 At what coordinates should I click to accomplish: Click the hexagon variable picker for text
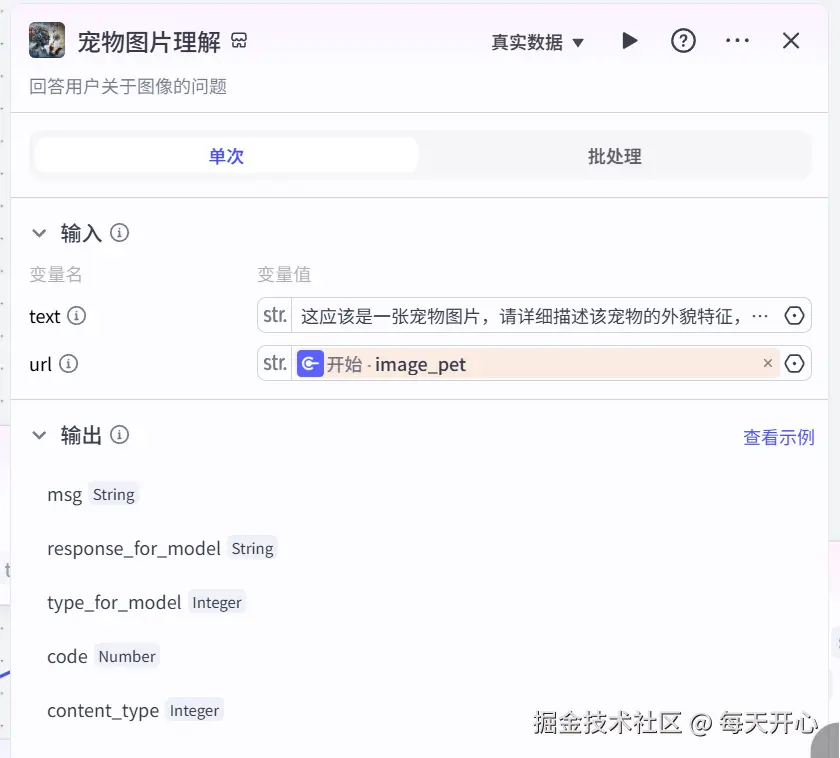(x=794, y=316)
